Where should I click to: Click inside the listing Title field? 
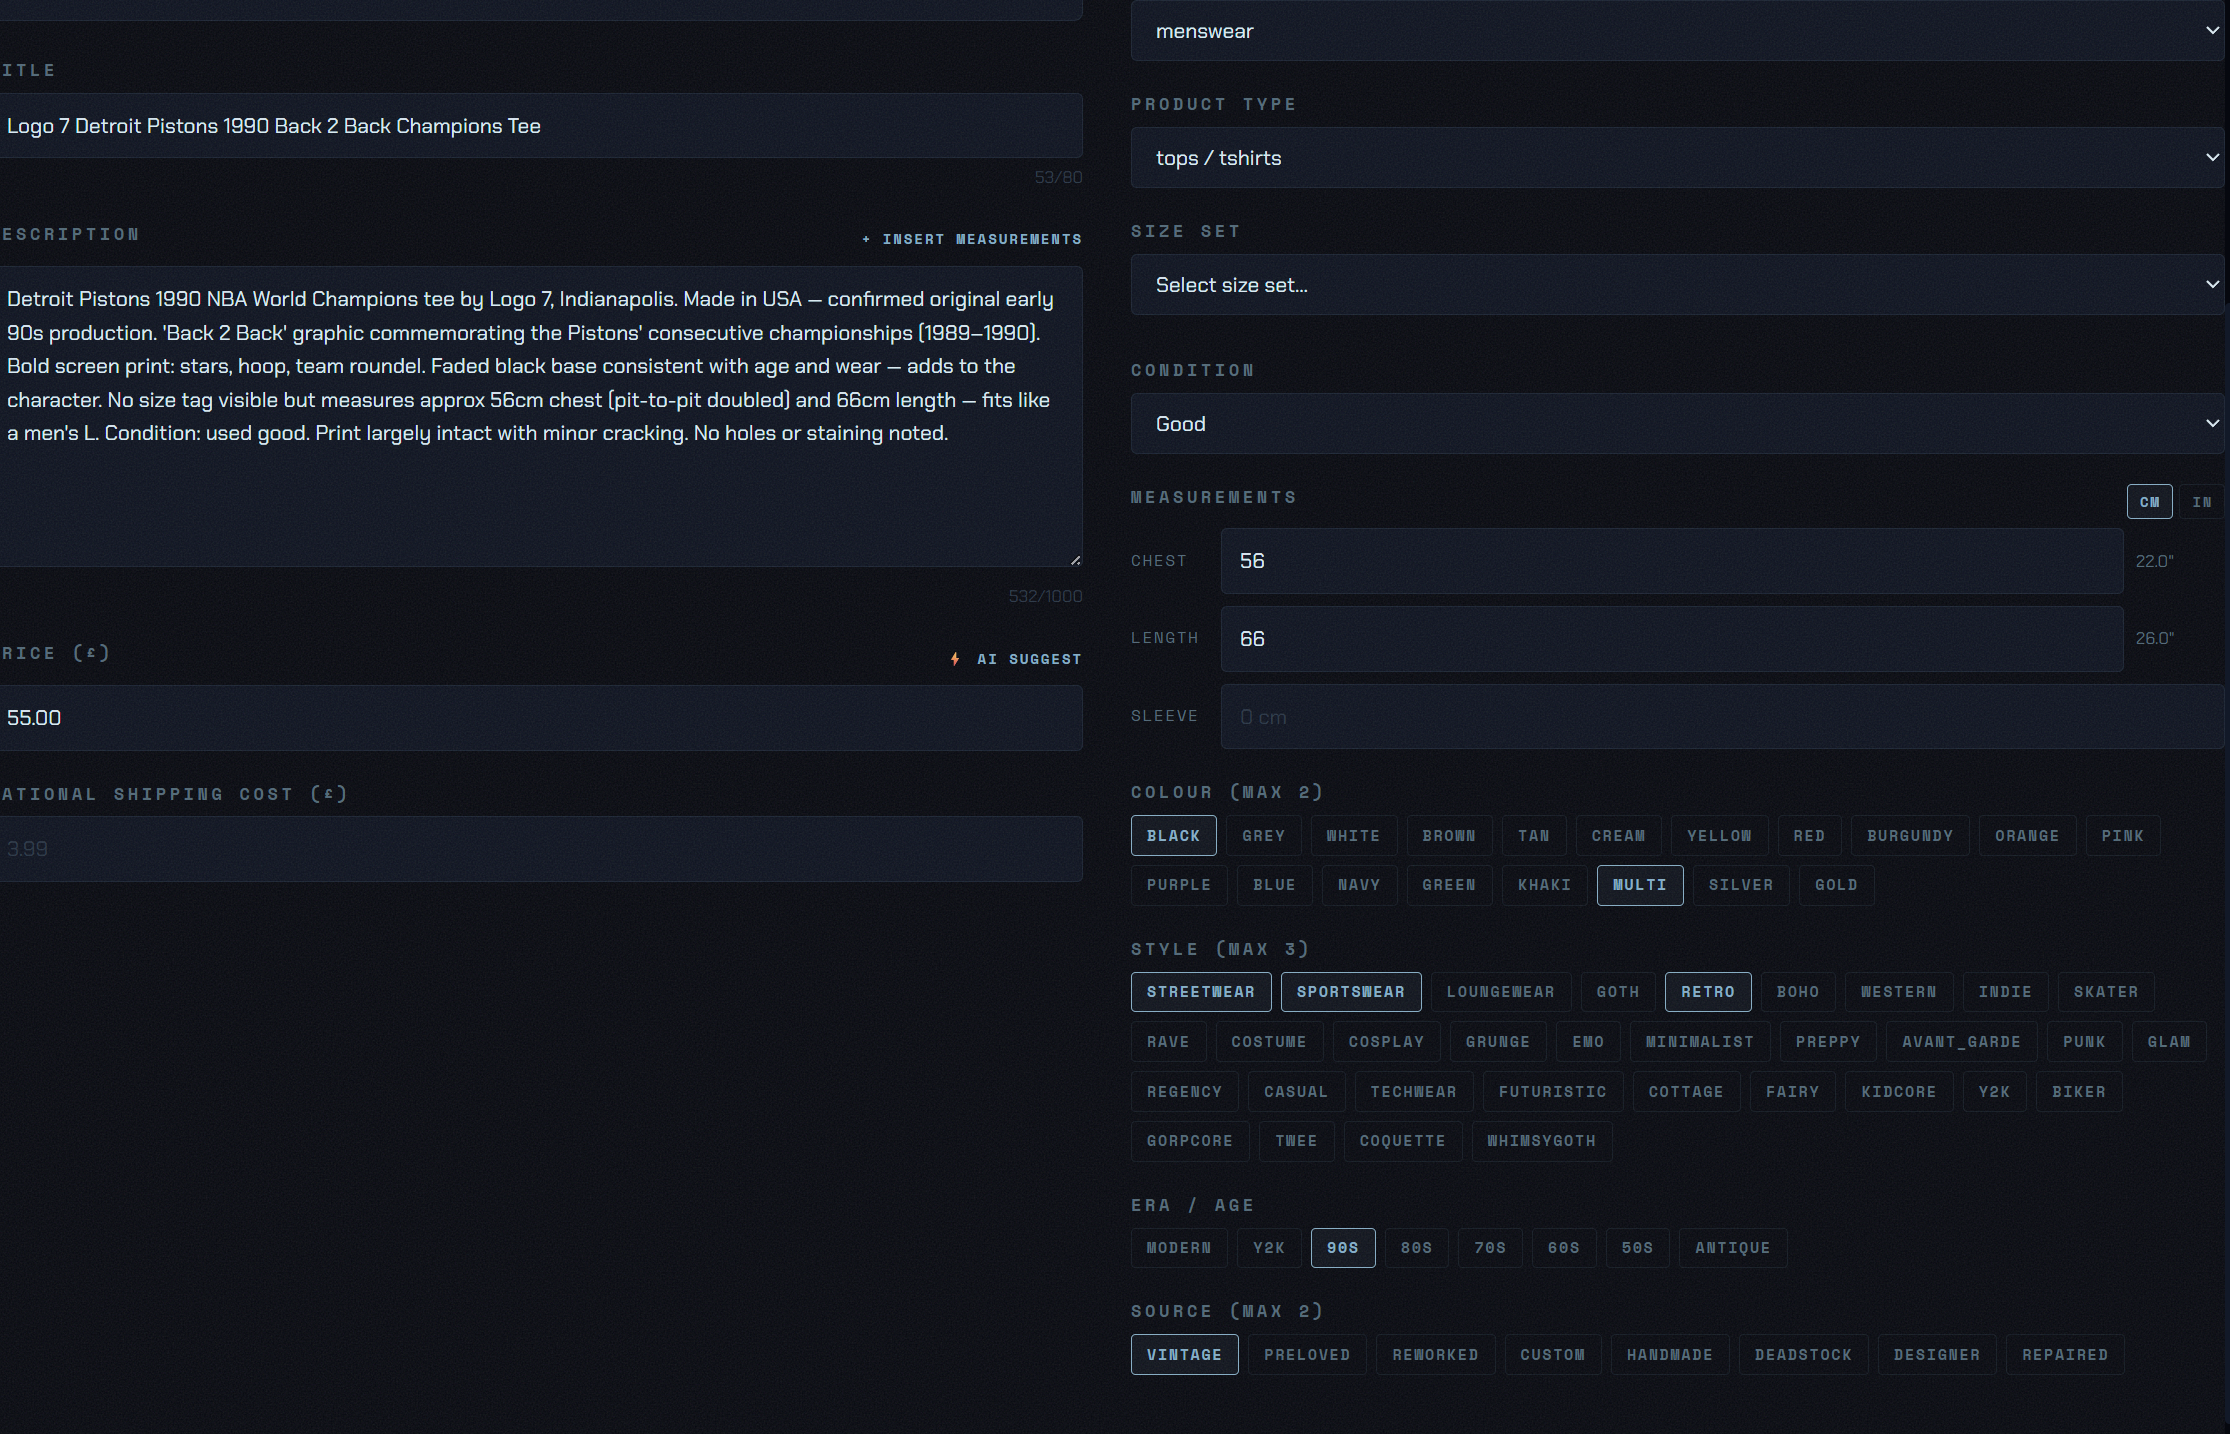pos(540,126)
